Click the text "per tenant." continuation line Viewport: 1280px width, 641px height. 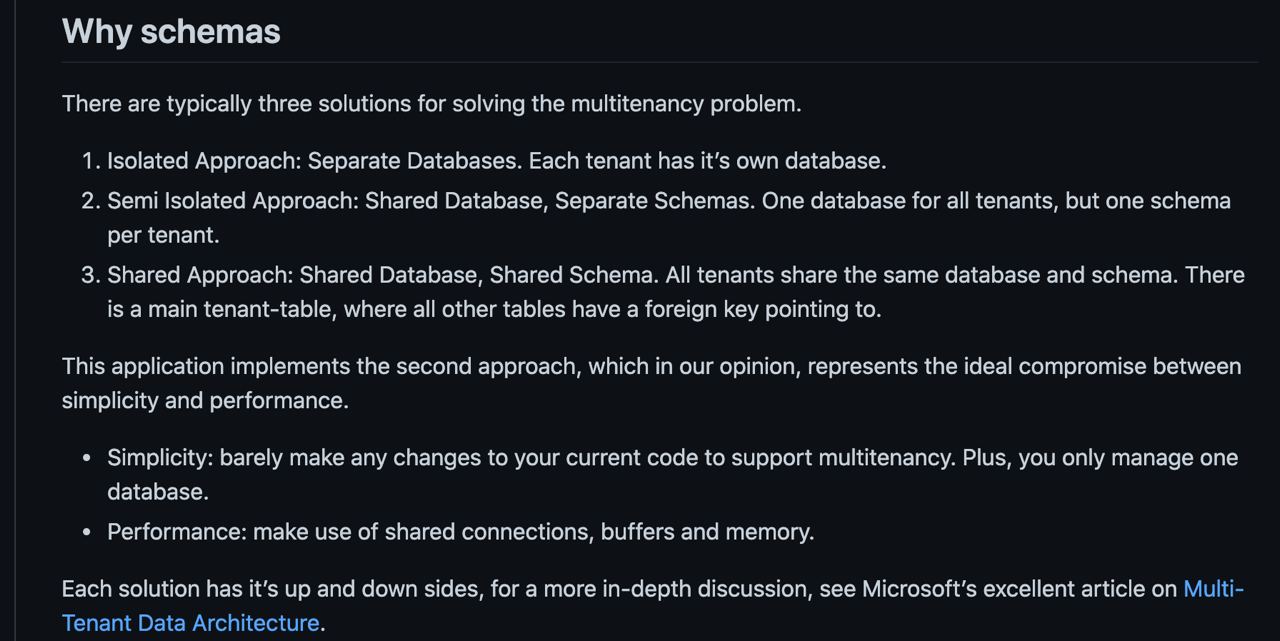tap(163, 235)
